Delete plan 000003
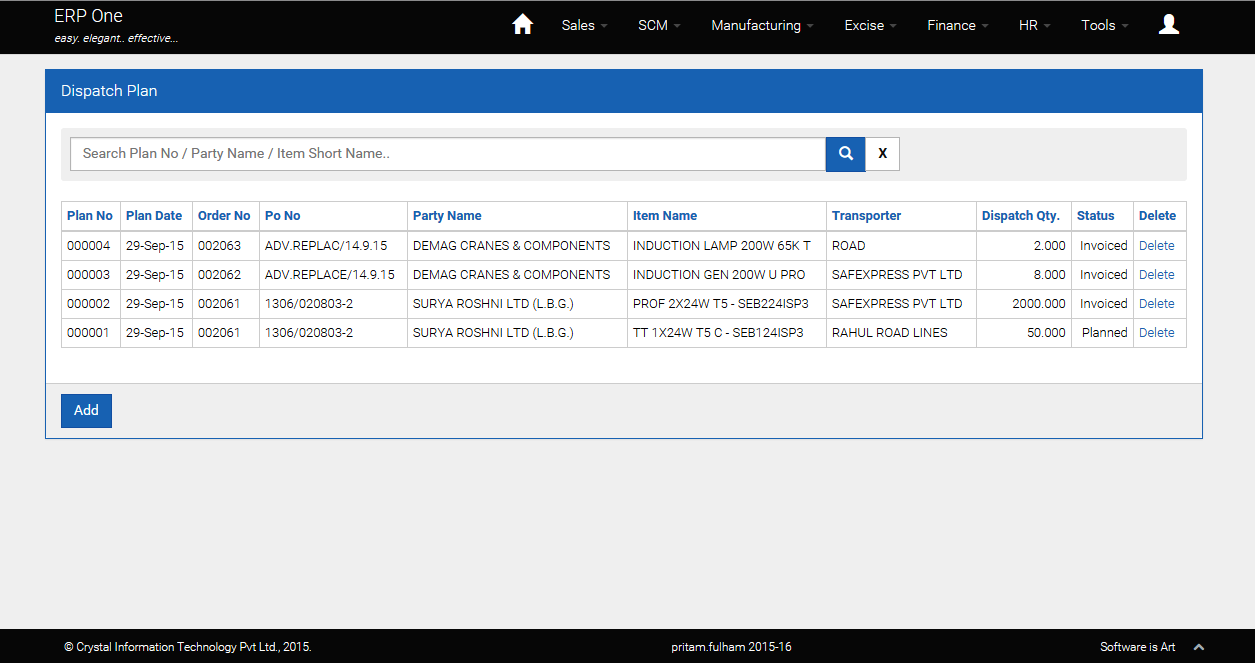Screen dimensions: 1255x663 [1156, 275]
